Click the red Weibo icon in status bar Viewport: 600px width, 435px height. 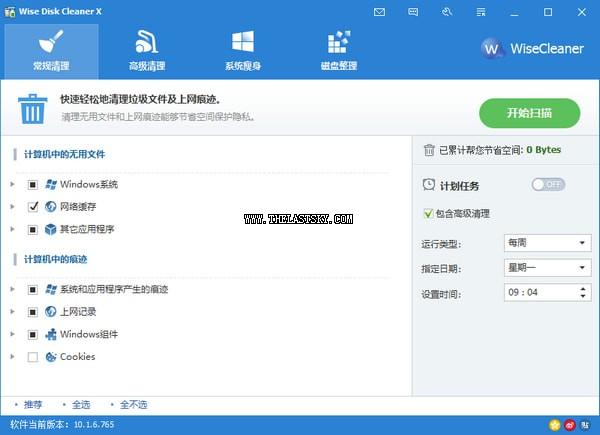coord(570,425)
